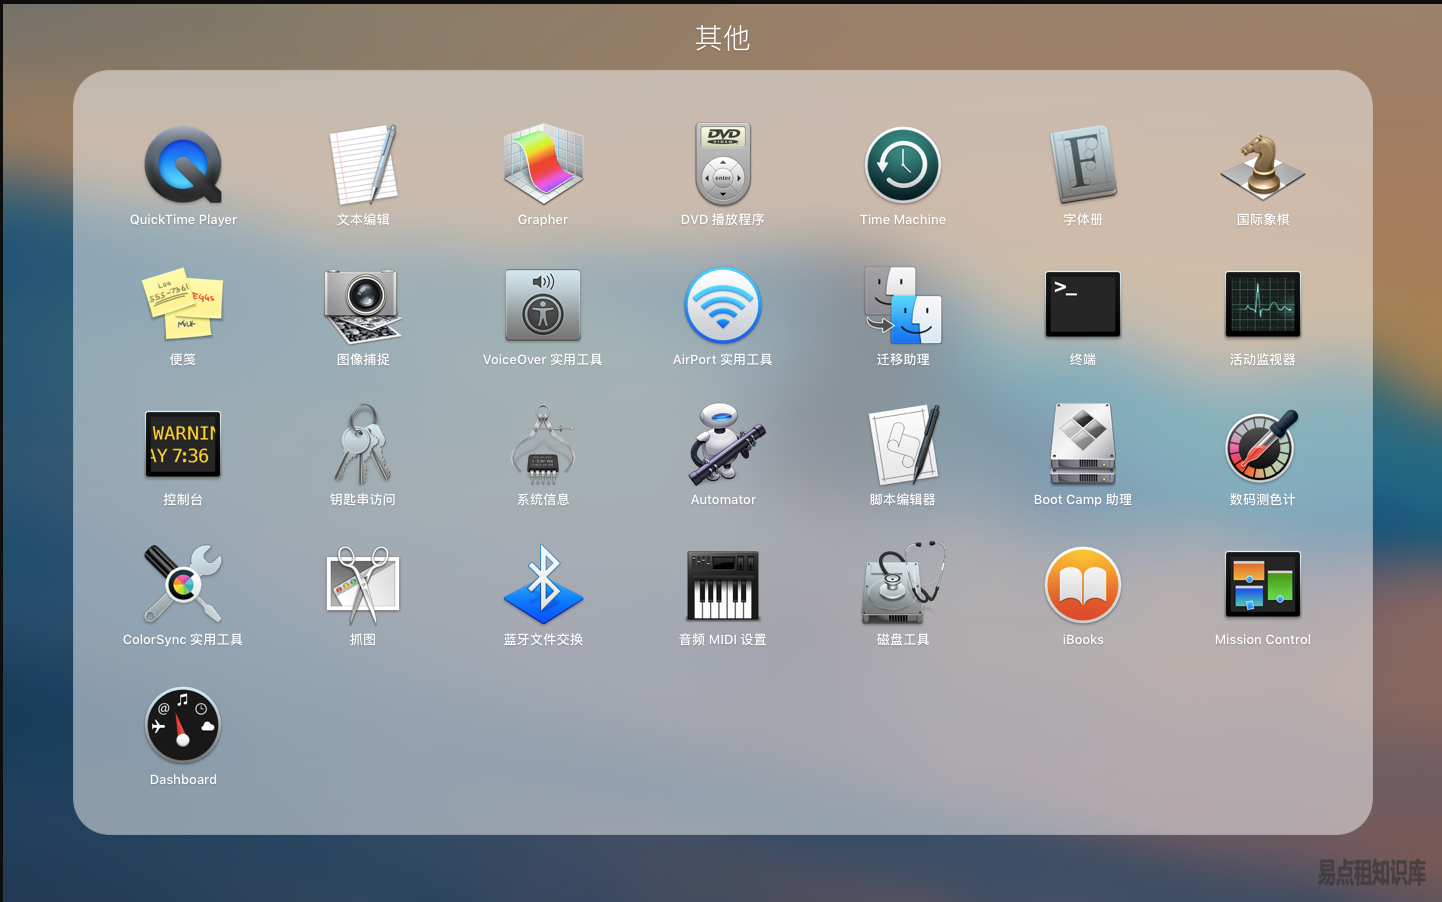This screenshot has height=902, width=1442.
Task: Open the QuickTime Player app icon
Action: 183,165
